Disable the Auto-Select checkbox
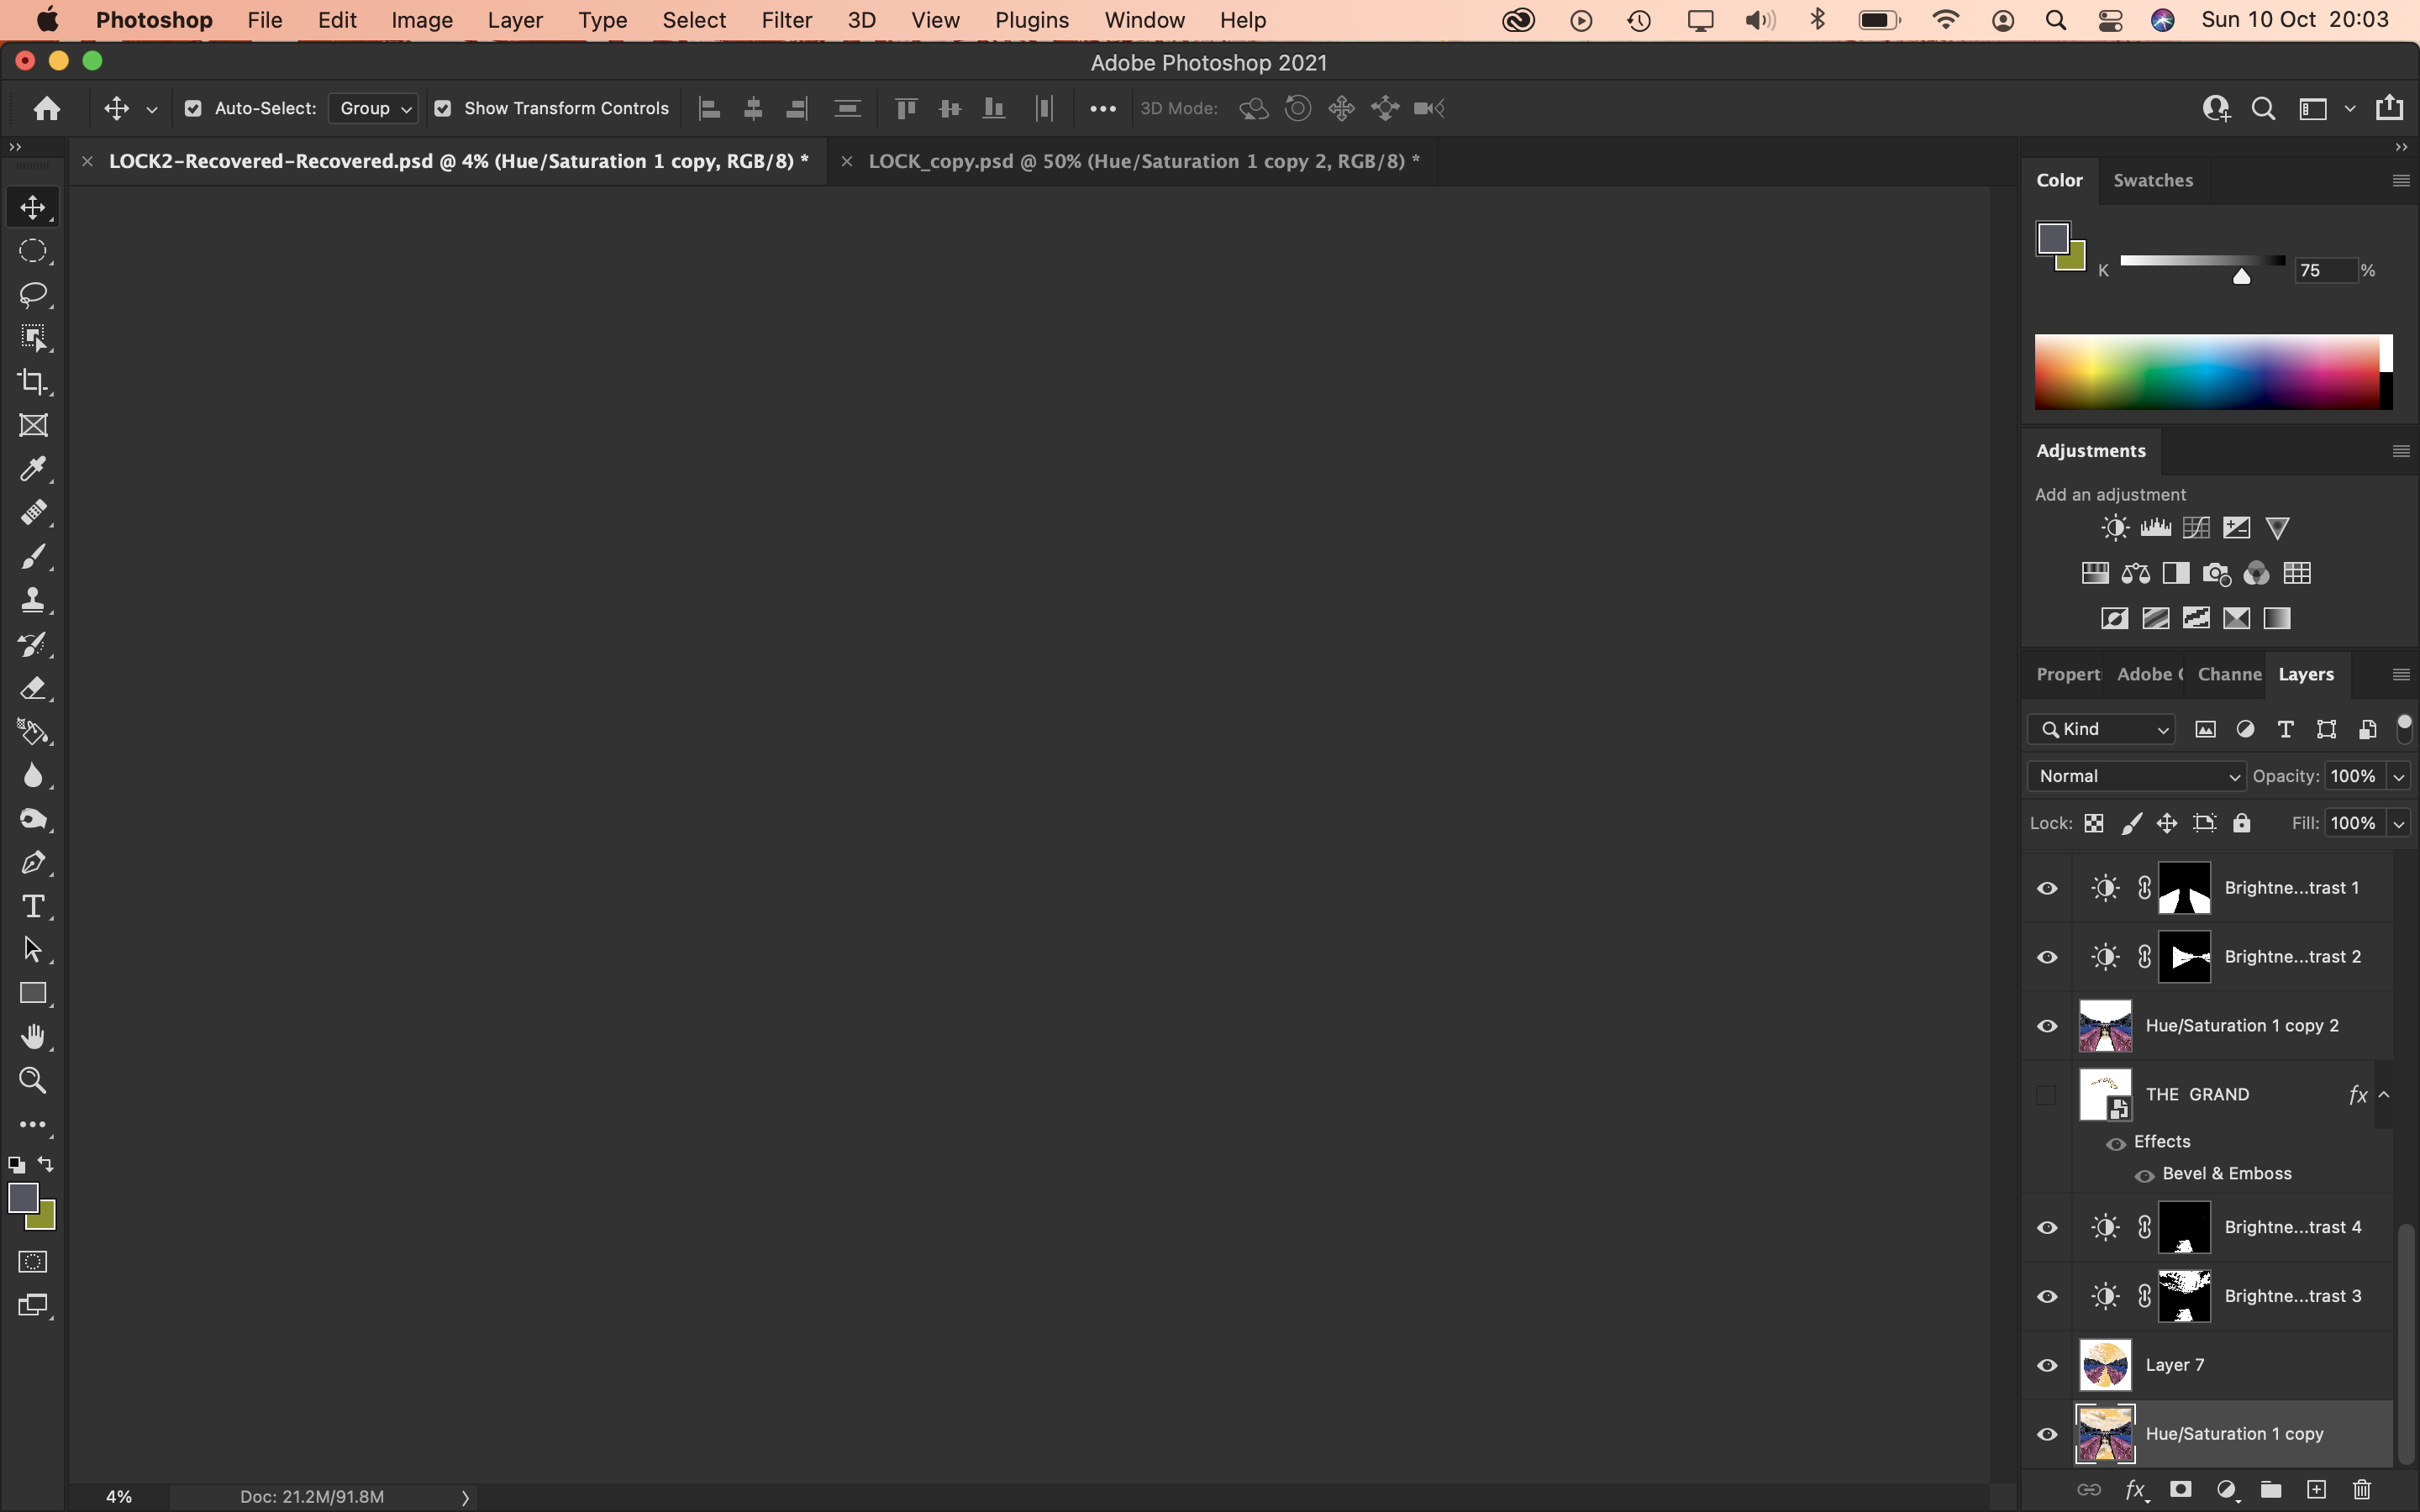The height and width of the screenshot is (1512, 2420). coord(193,108)
